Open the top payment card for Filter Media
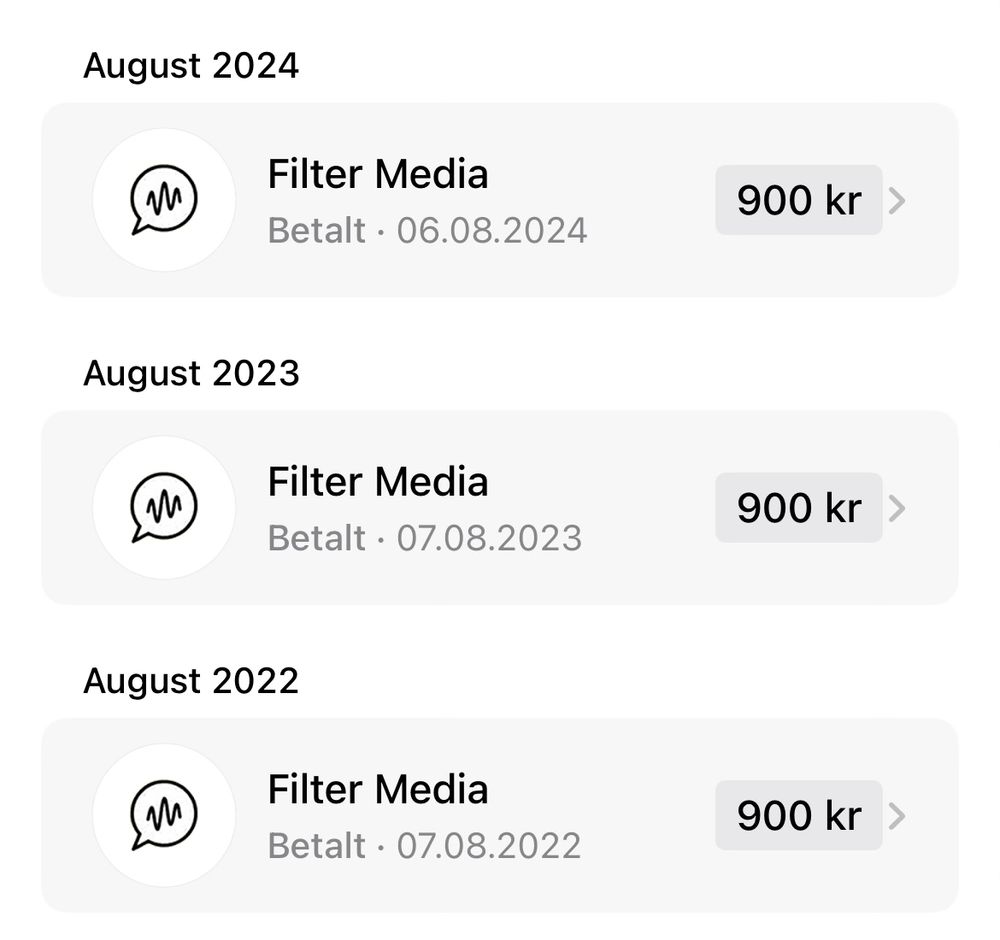 [500, 200]
